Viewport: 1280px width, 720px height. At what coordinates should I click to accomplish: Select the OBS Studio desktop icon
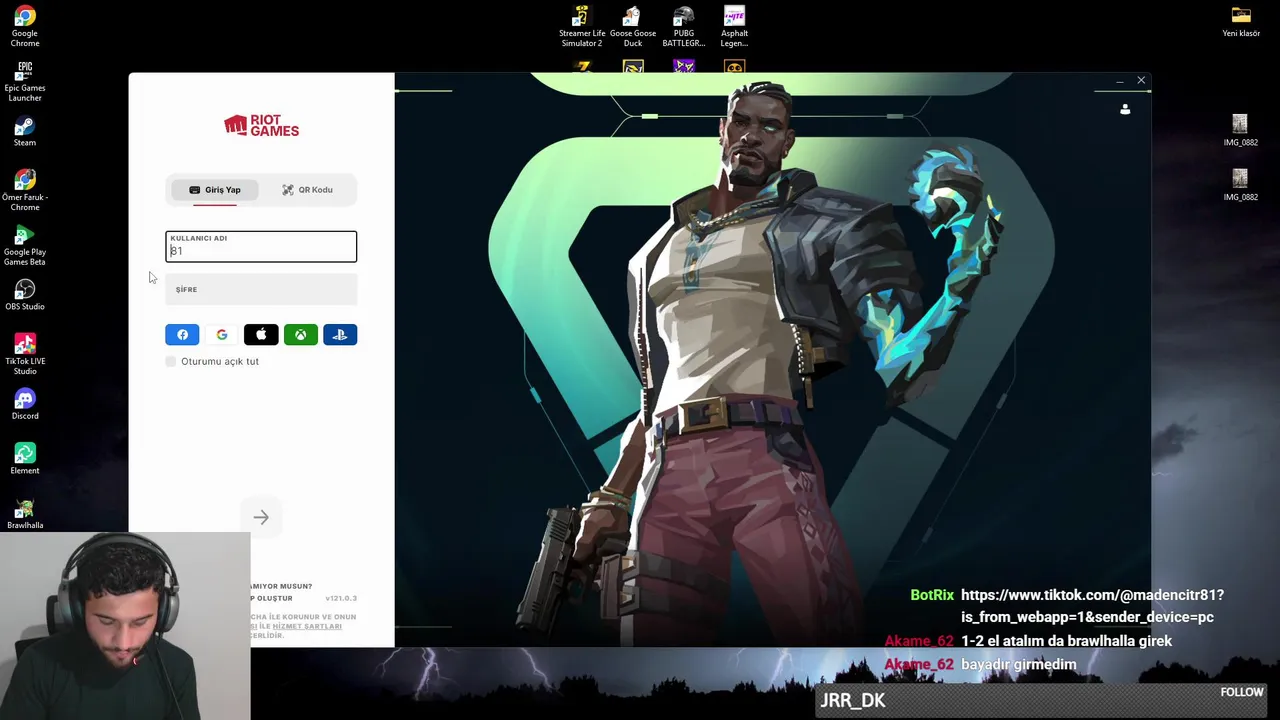[x=25, y=295]
